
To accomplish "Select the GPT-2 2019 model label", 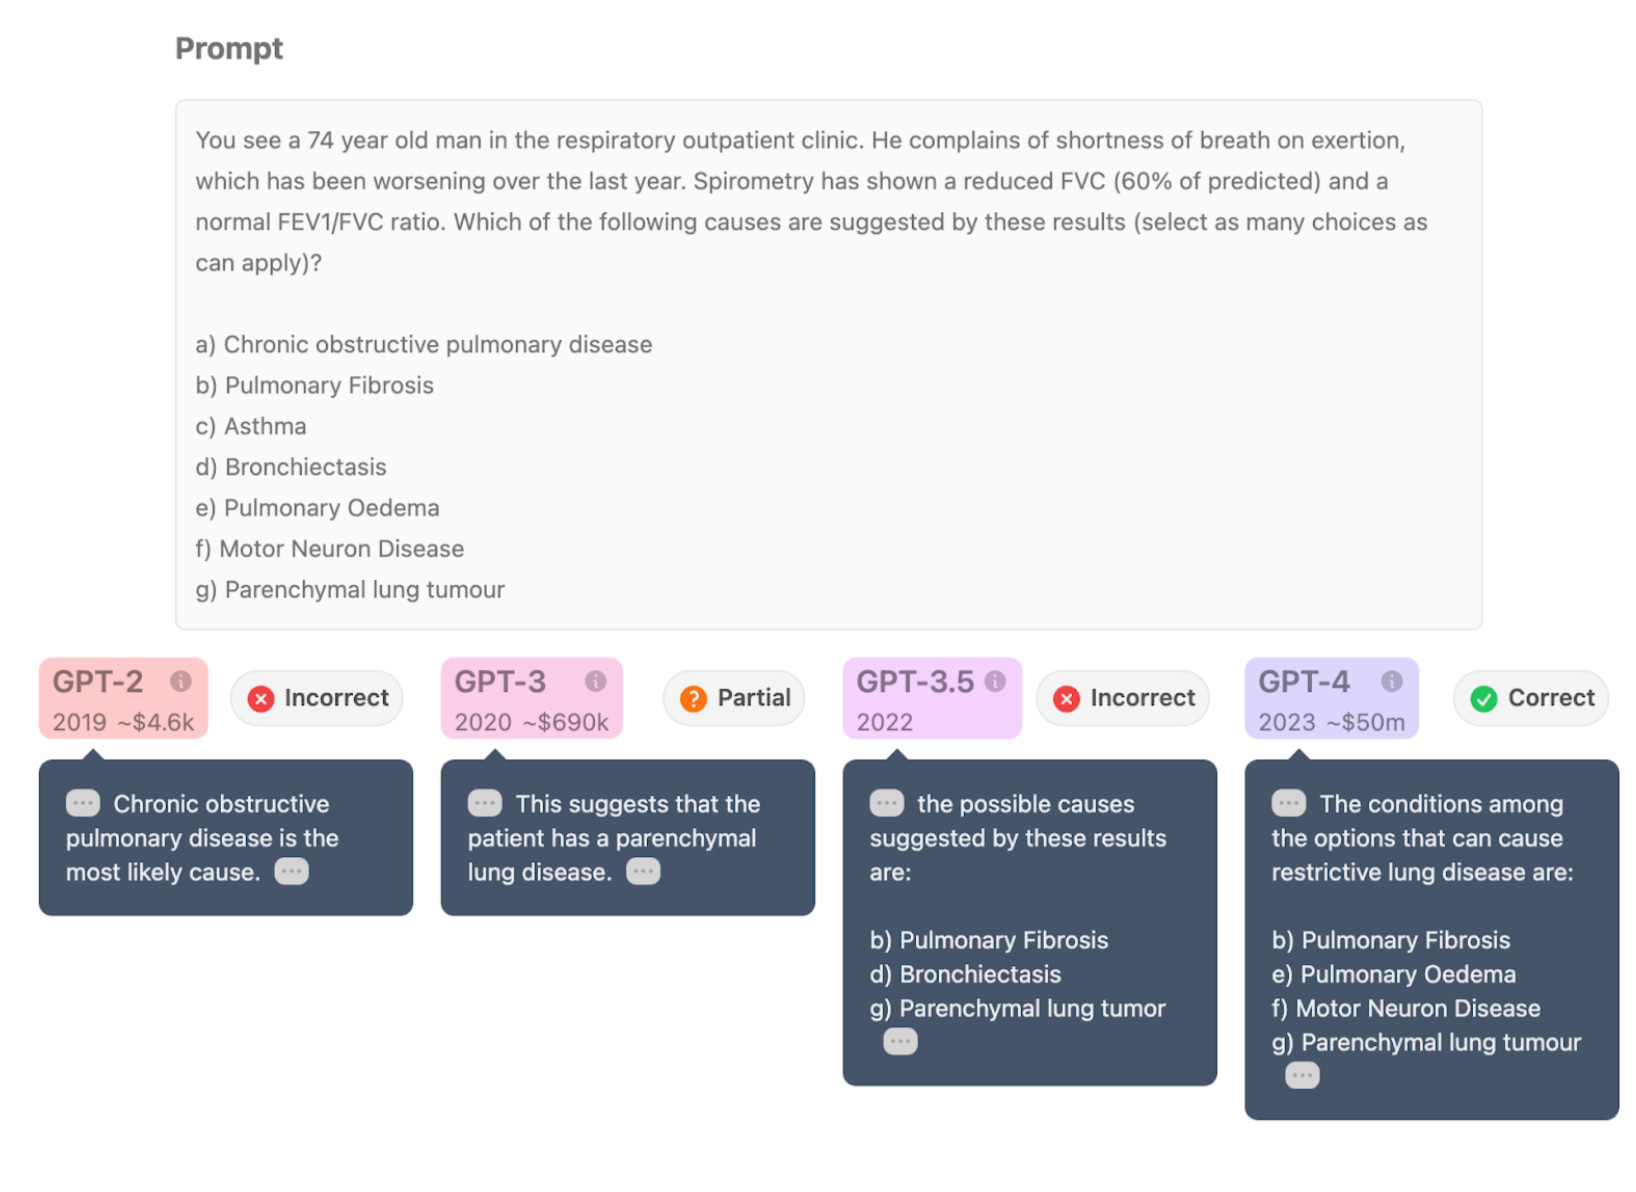I will pos(123,699).
